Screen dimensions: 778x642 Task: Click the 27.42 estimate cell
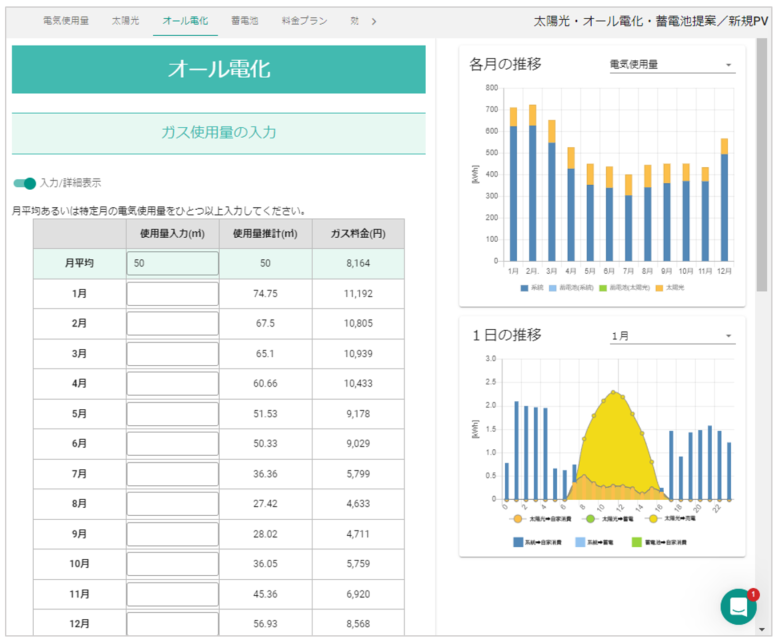coord(265,504)
